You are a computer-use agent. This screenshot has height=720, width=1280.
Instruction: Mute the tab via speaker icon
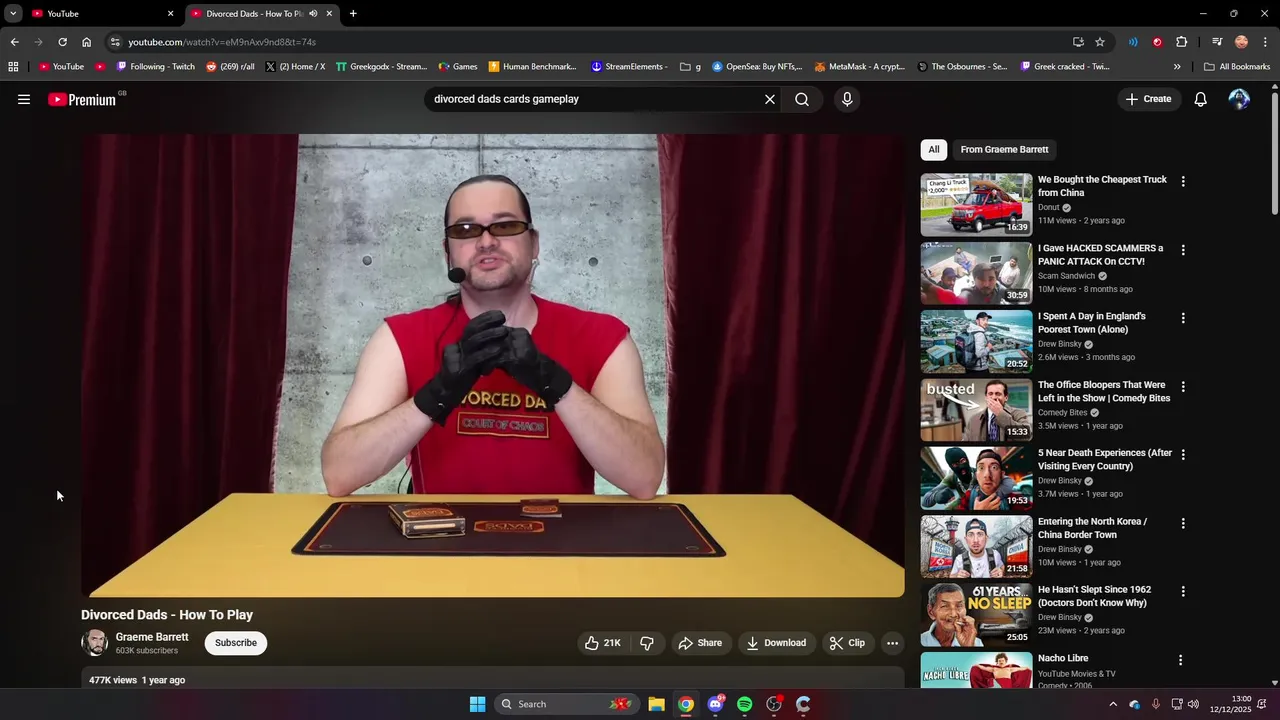pyautogui.click(x=313, y=14)
